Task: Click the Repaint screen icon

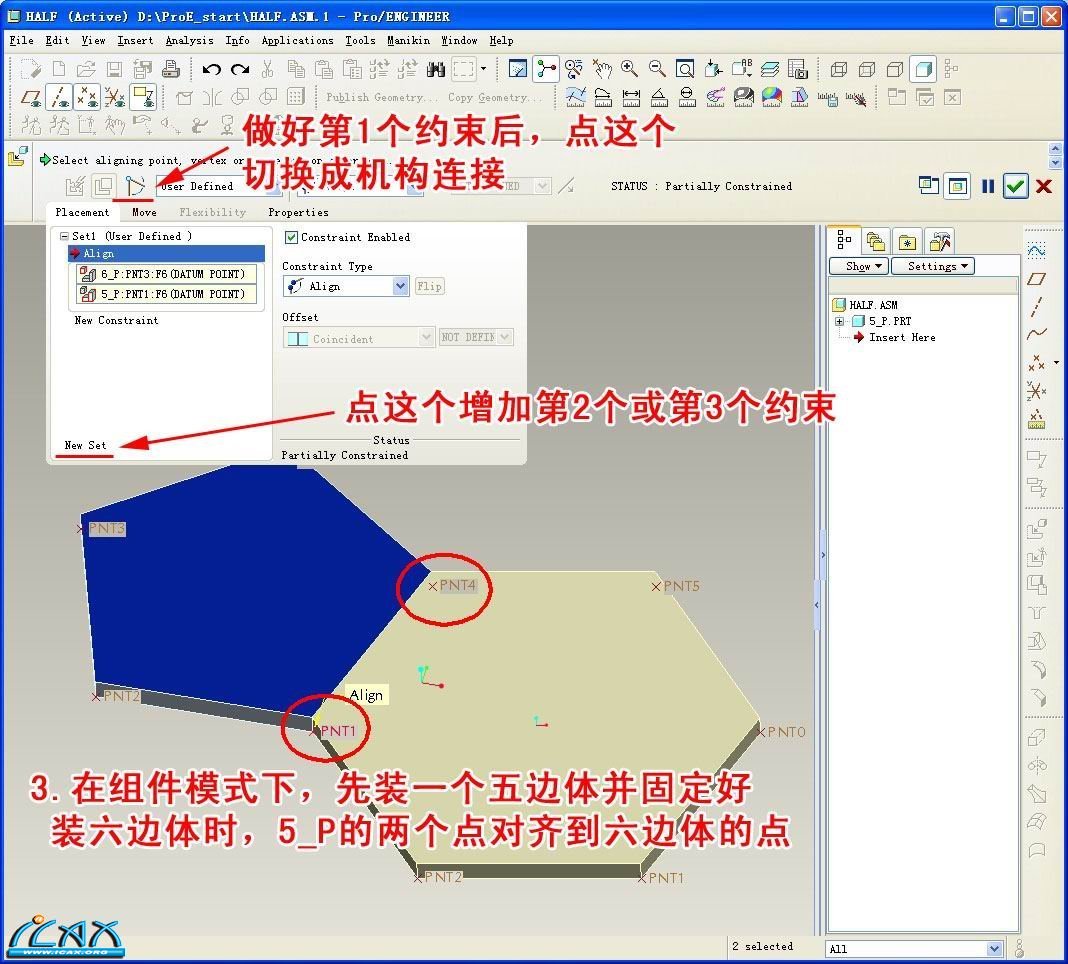Action: click(518, 69)
